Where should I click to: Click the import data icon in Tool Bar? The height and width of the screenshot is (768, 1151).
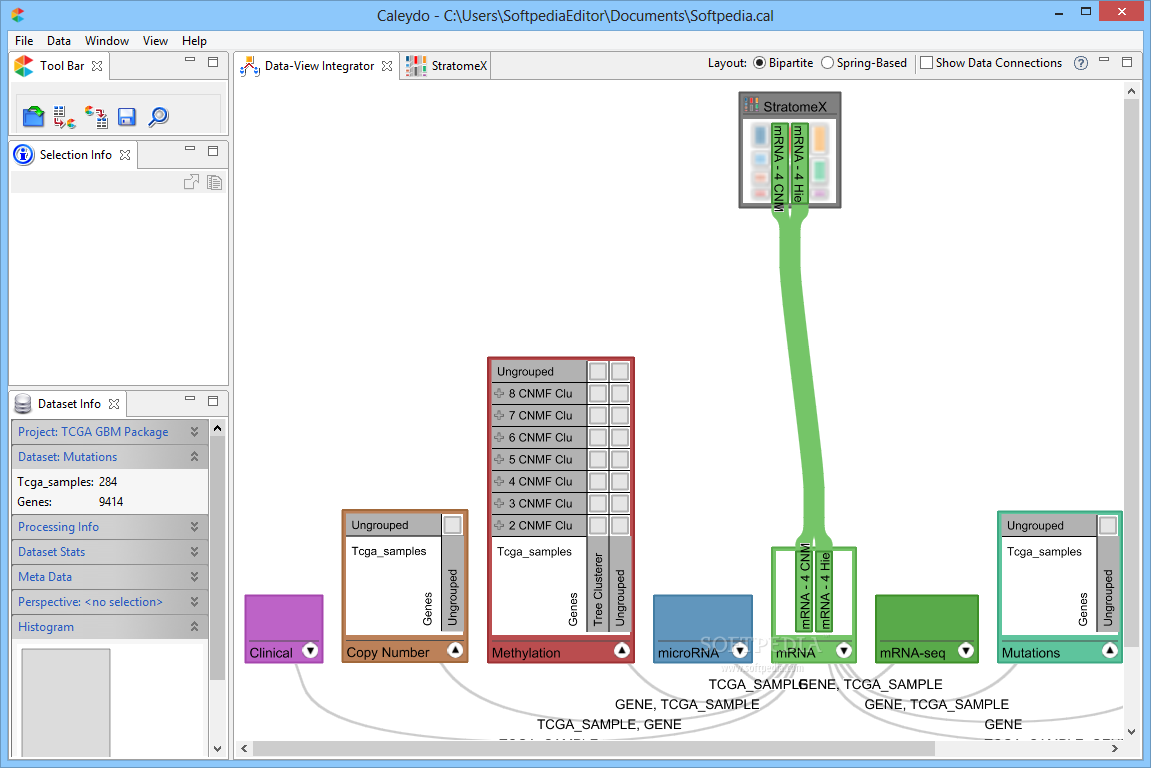(65, 117)
